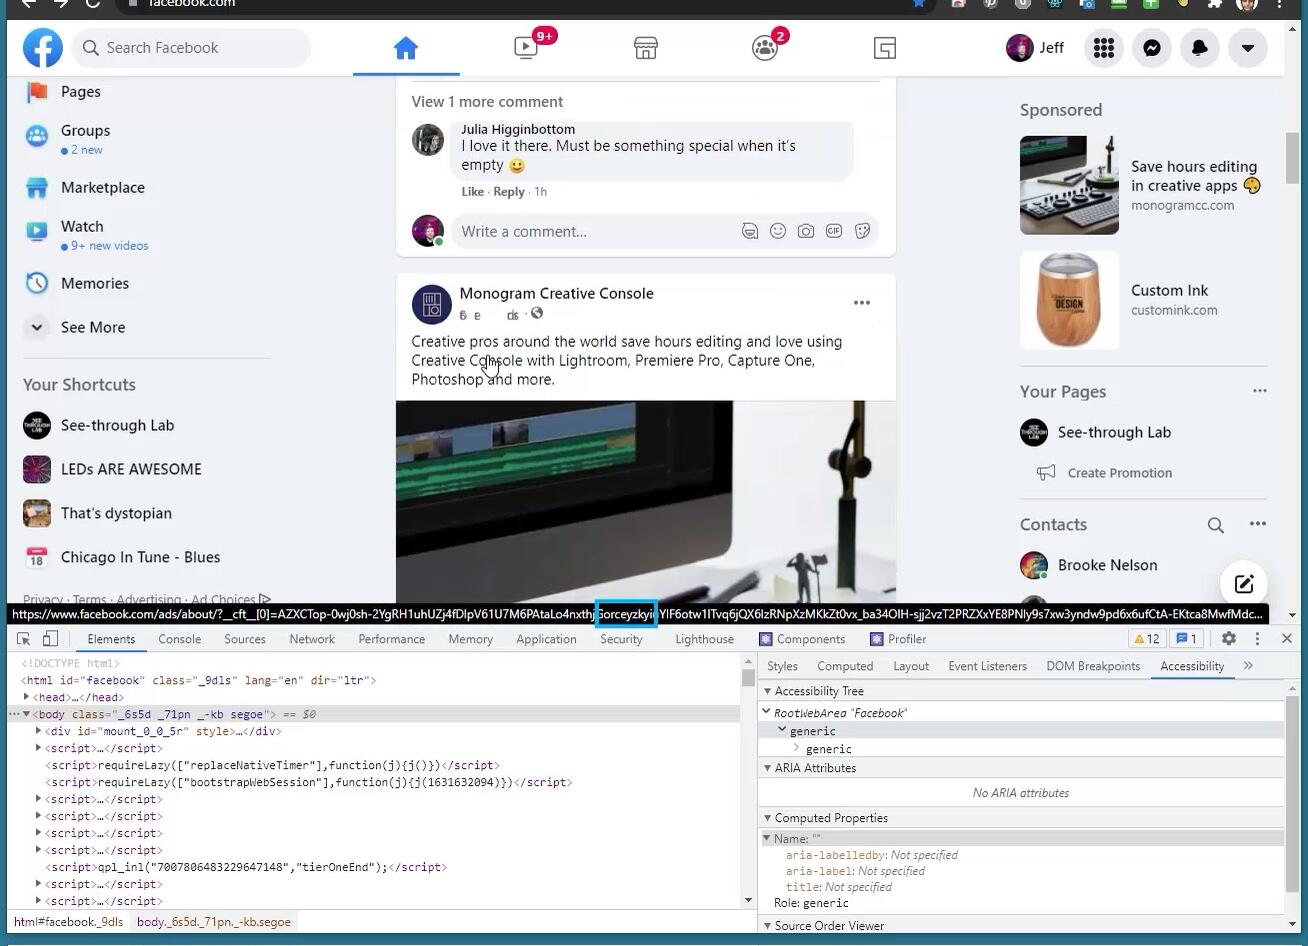
Task: Switch to DevTools Console tab
Action: (x=180, y=639)
